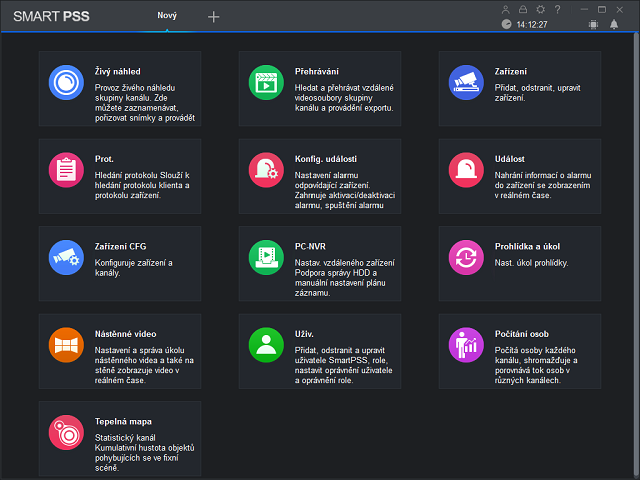This screenshot has width=640, height=480.
Task: Open help via the question mark icon
Action: coord(558,9)
